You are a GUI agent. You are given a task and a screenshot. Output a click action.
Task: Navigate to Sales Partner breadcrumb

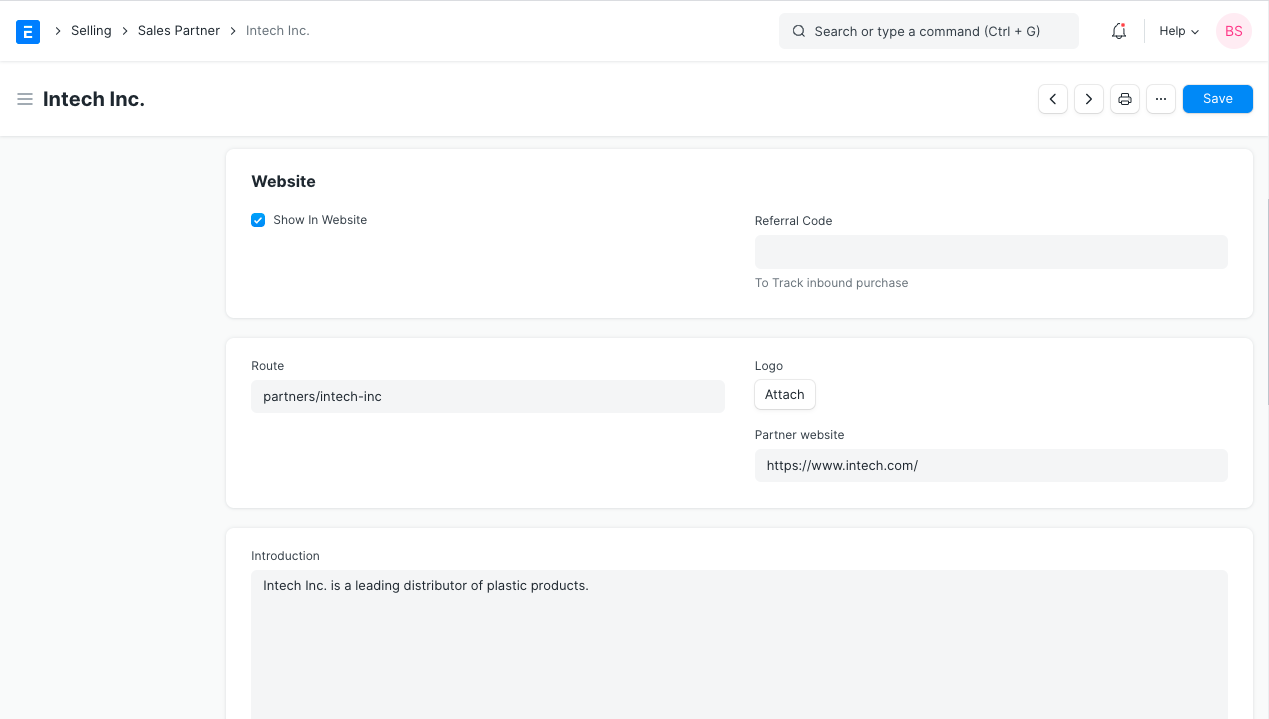click(179, 31)
